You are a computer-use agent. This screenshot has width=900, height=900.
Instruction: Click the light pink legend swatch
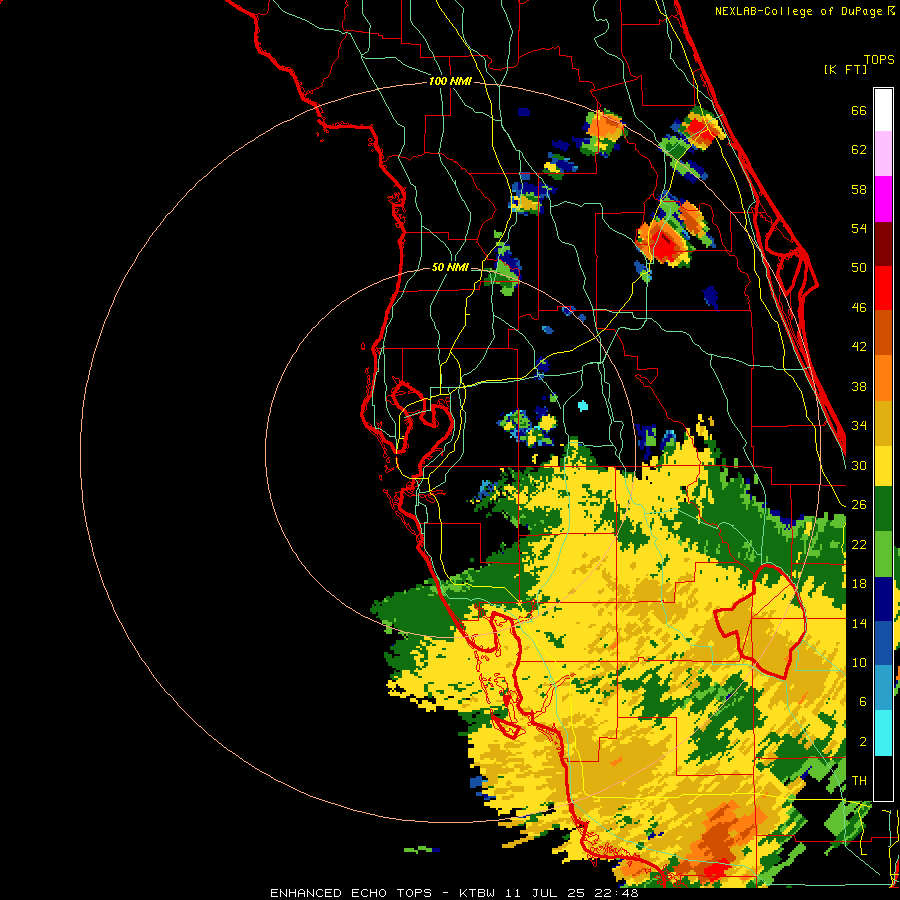883,154
